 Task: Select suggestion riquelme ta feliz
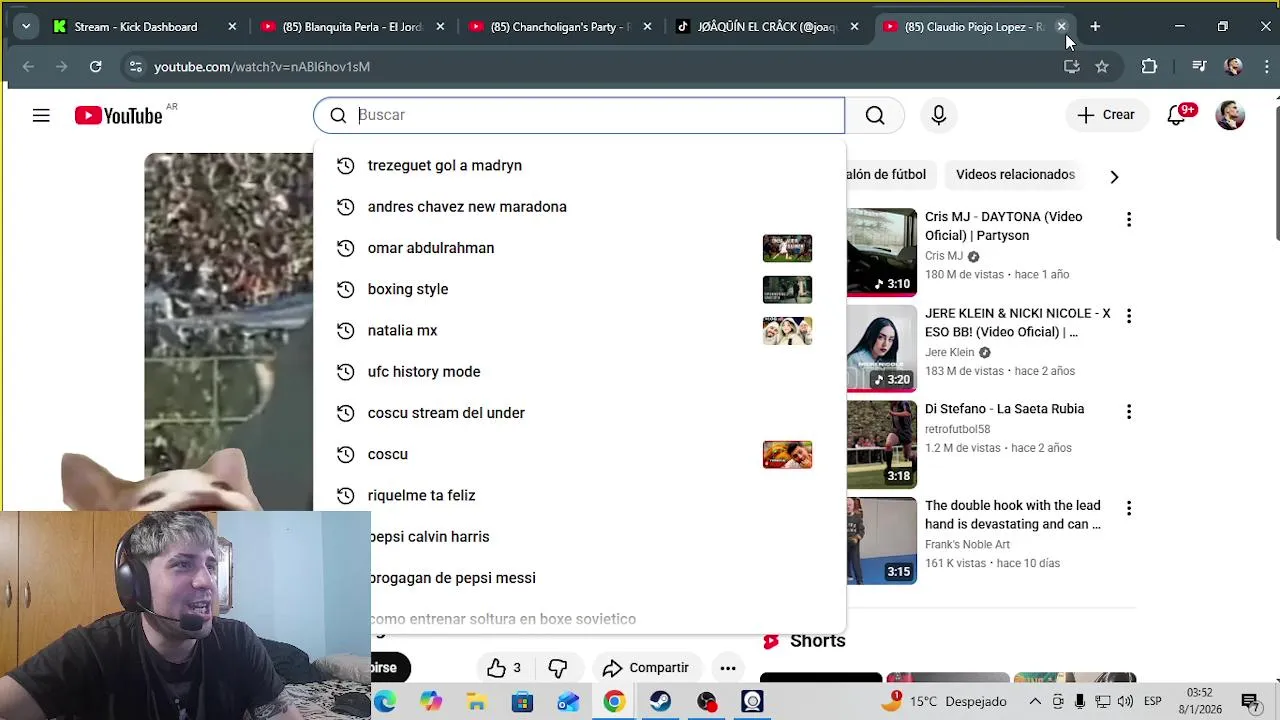pyautogui.click(x=579, y=495)
